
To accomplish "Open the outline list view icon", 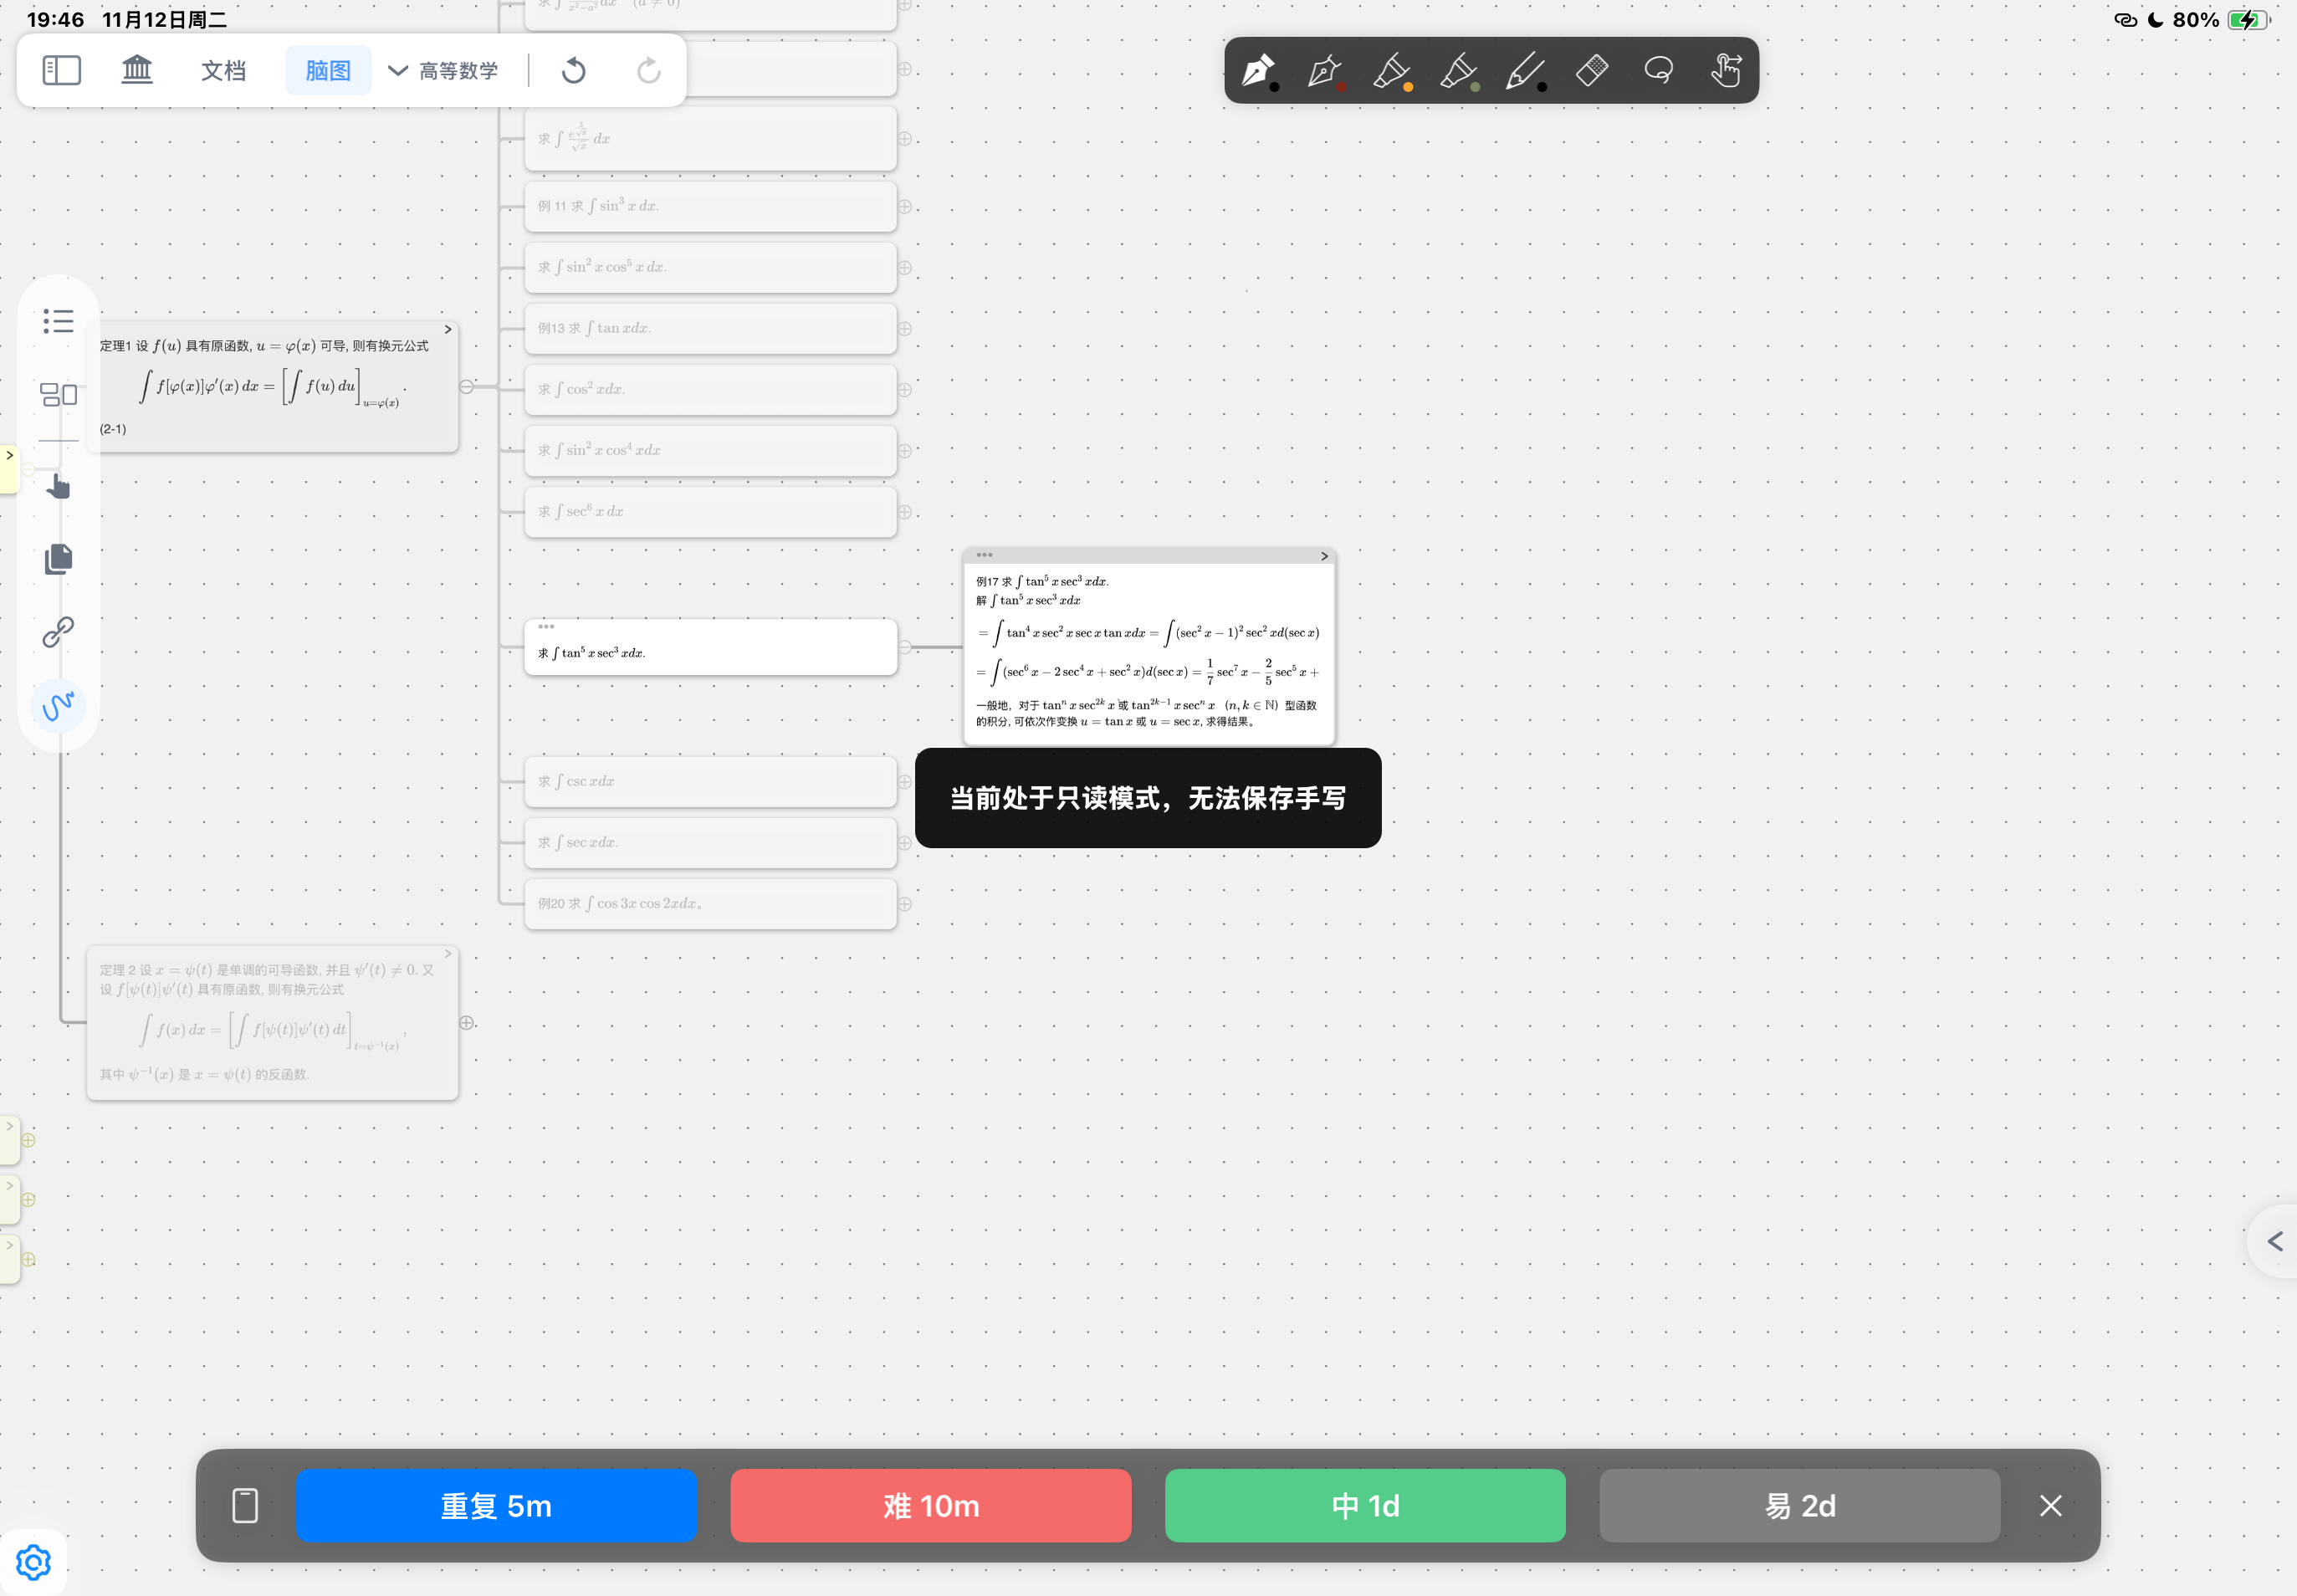I will [x=58, y=321].
